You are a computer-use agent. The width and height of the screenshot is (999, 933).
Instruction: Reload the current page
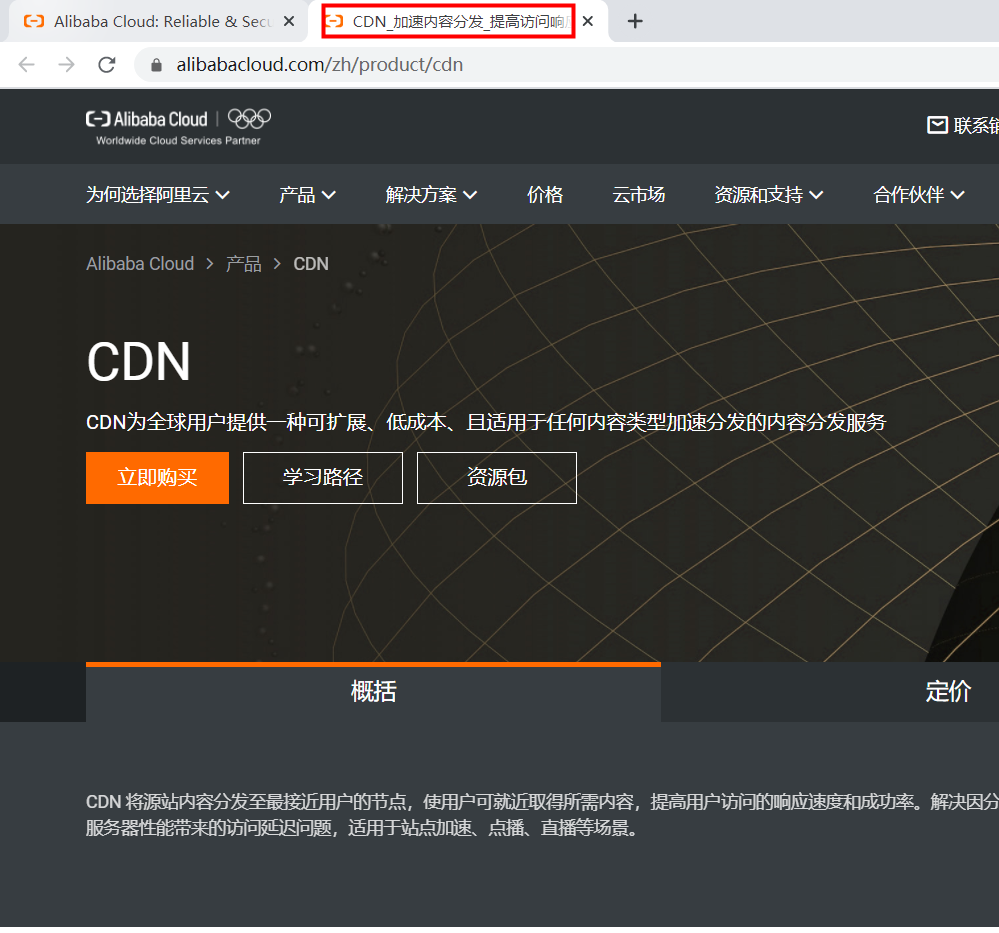[106, 64]
